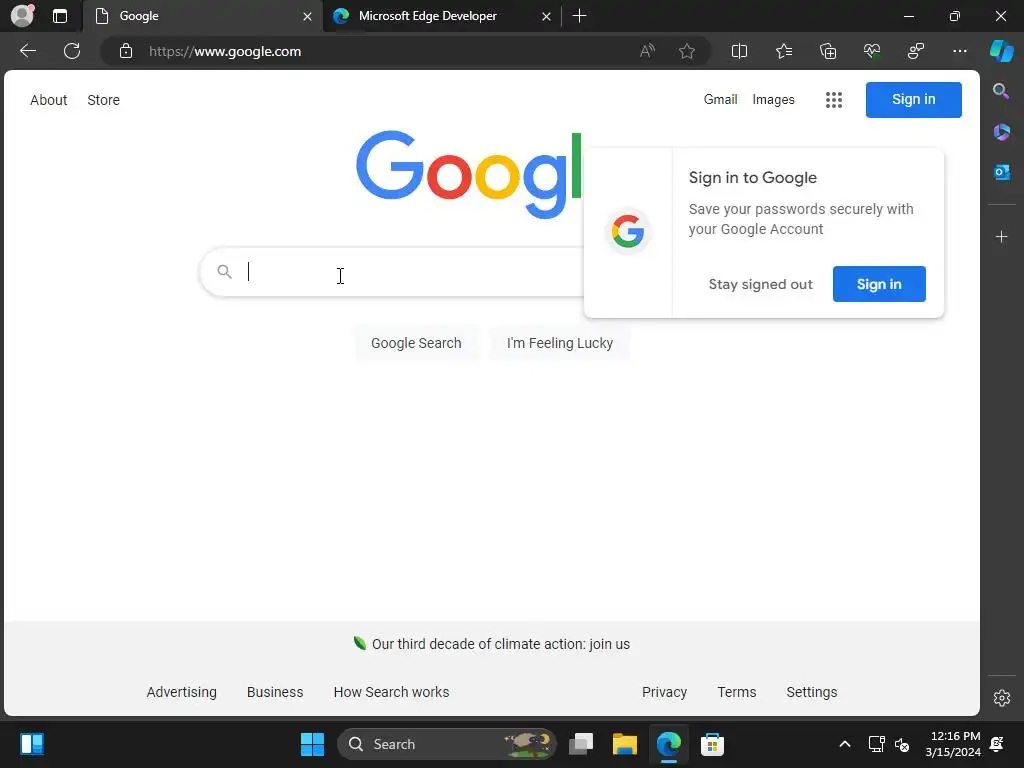Open Settings and more ellipsis menu

pyautogui.click(x=959, y=51)
